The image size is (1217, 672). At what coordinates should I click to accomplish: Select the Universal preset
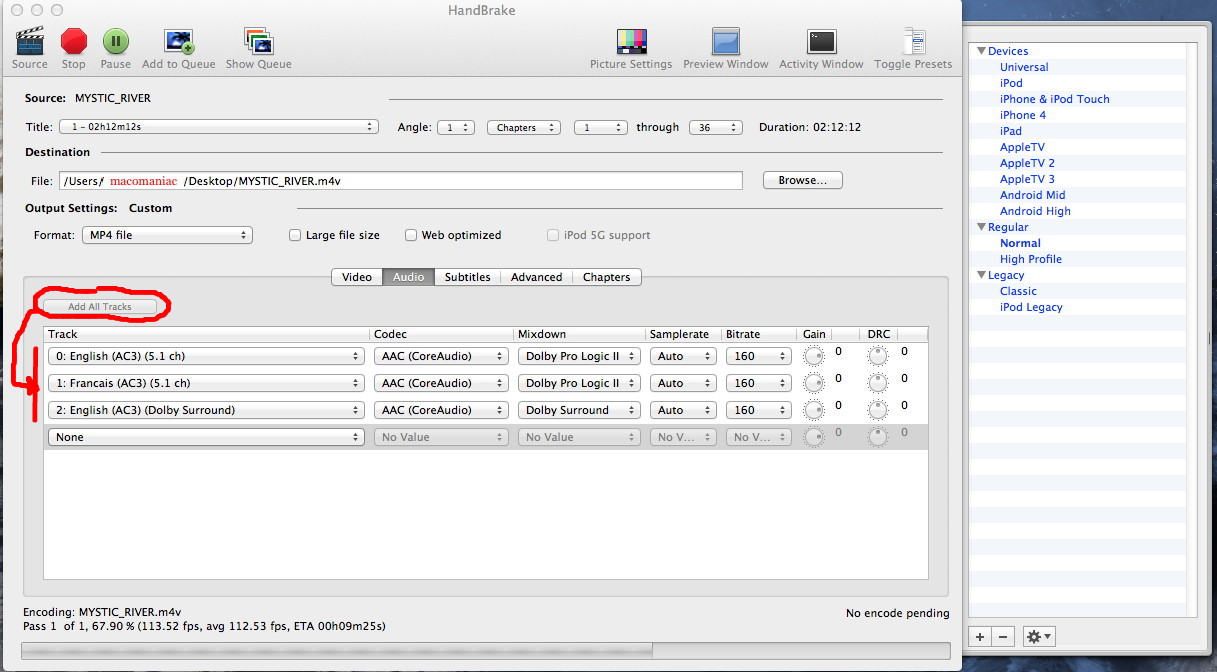tap(1024, 67)
